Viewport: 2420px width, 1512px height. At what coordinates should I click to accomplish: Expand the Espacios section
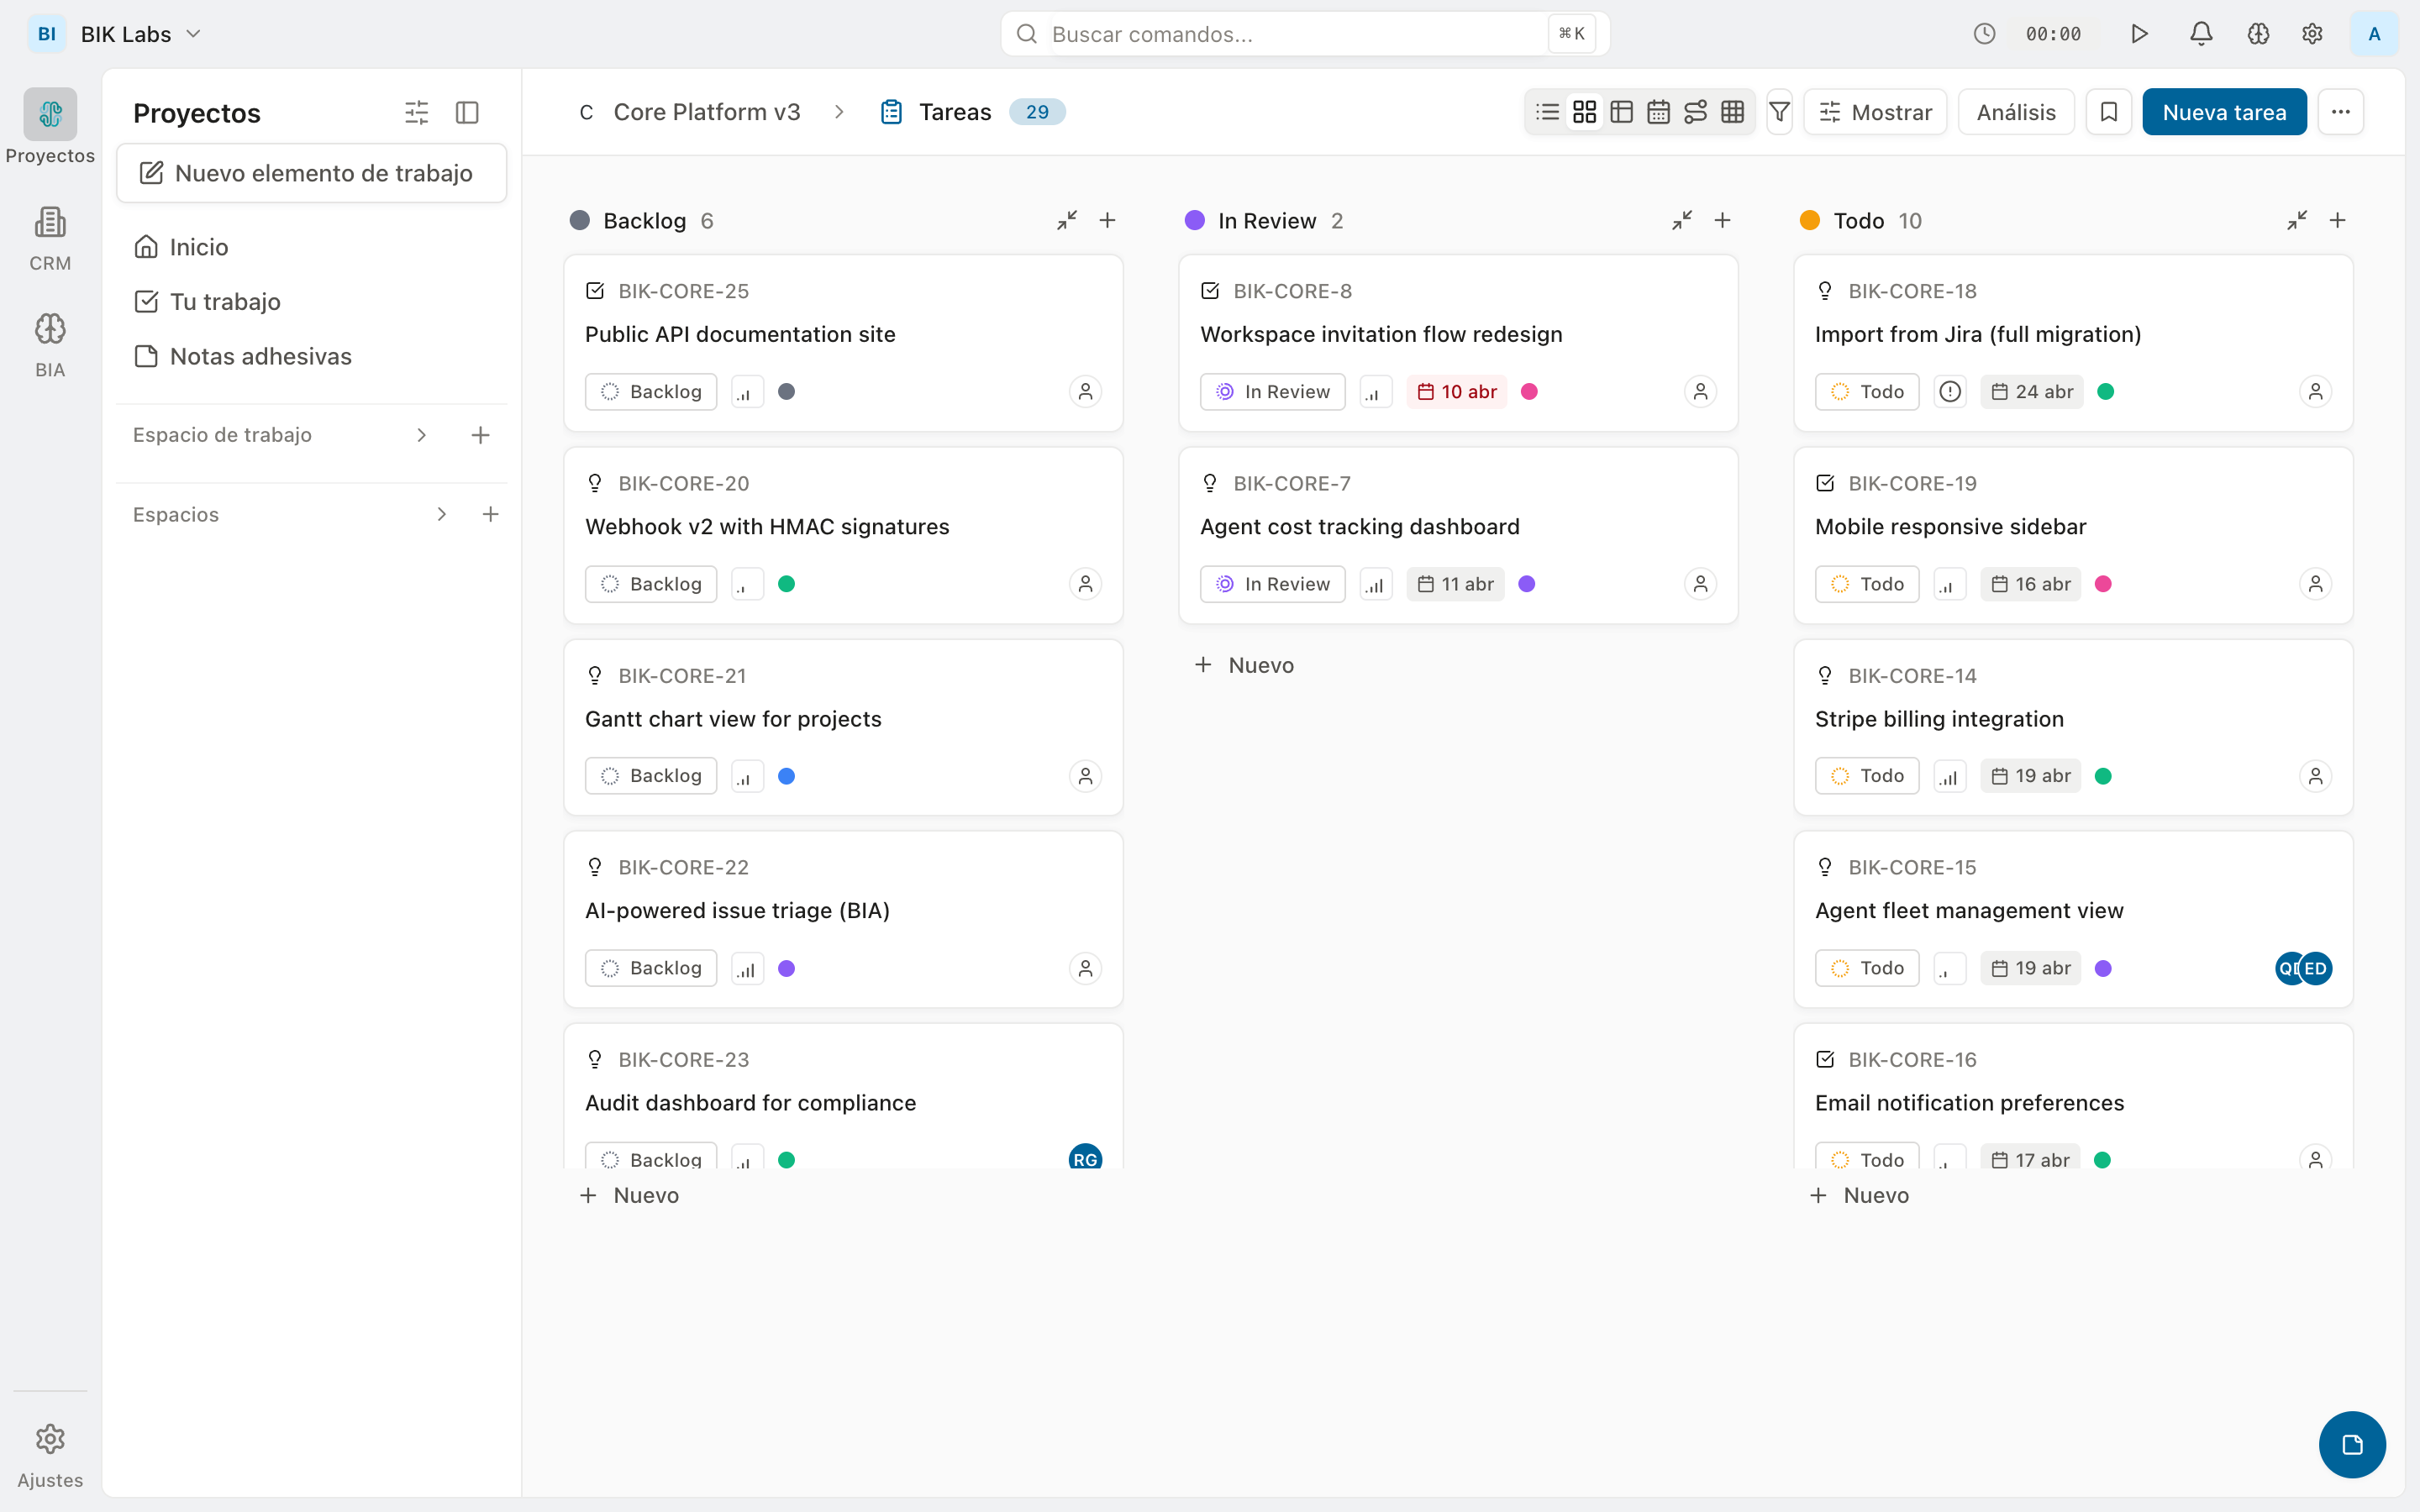[x=441, y=514]
